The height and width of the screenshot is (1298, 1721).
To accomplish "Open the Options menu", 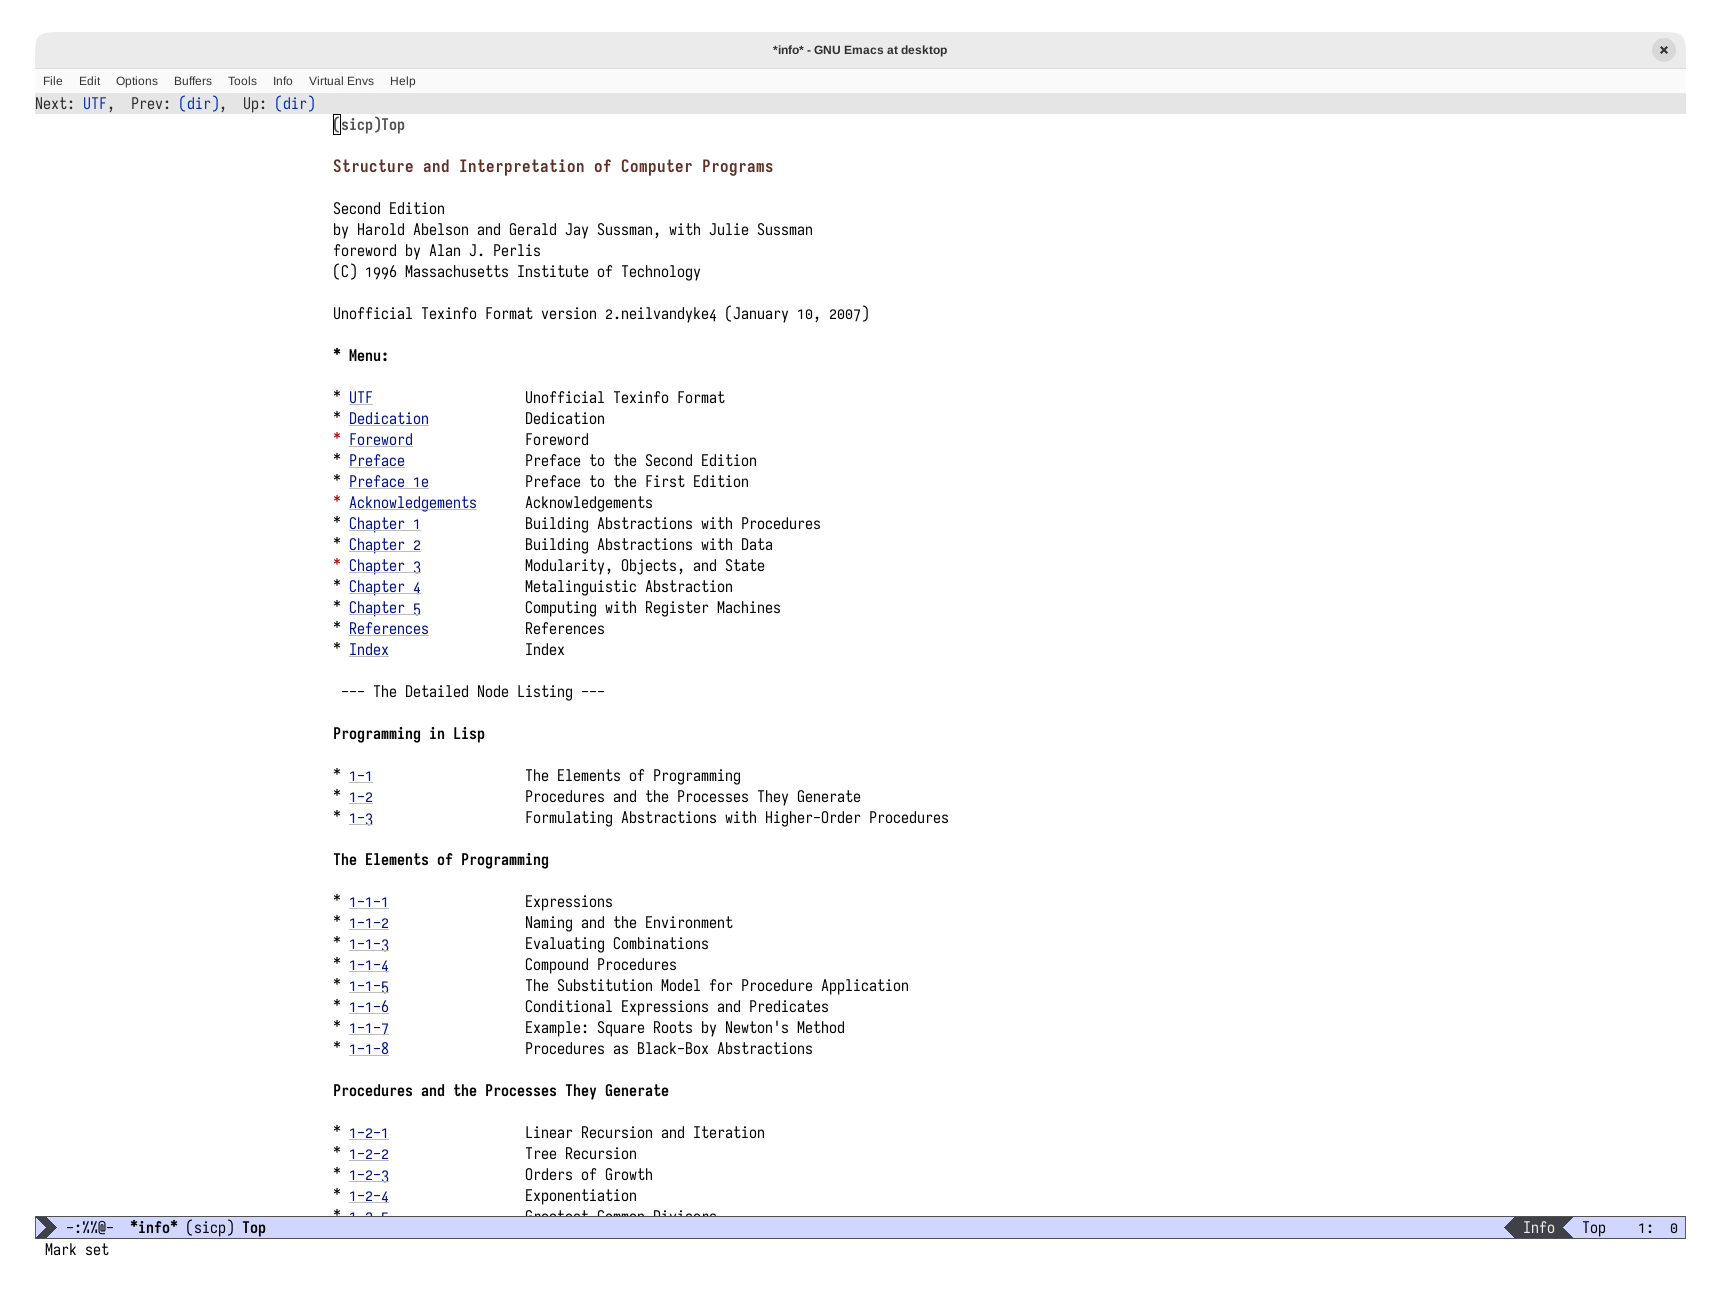I will click(137, 81).
